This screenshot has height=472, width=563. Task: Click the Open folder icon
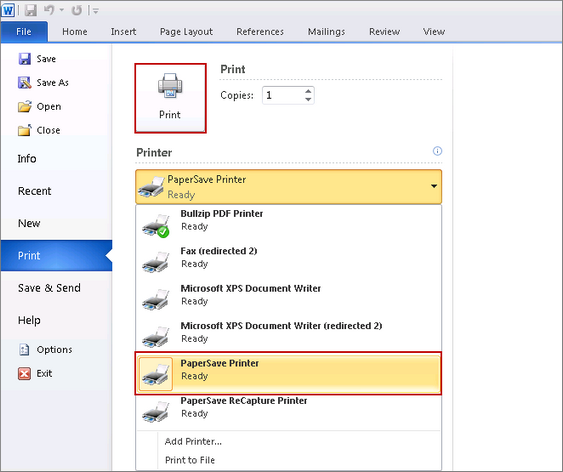pos(25,107)
